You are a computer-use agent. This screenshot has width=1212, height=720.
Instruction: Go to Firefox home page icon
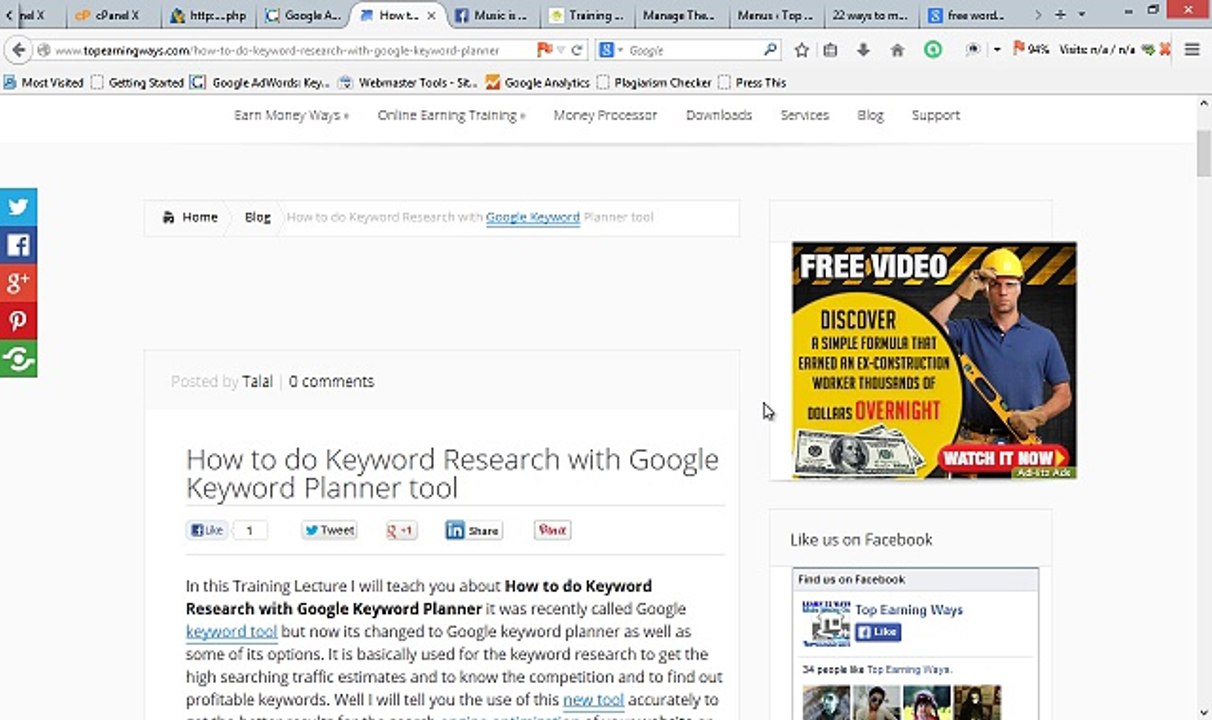coord(896,50)
